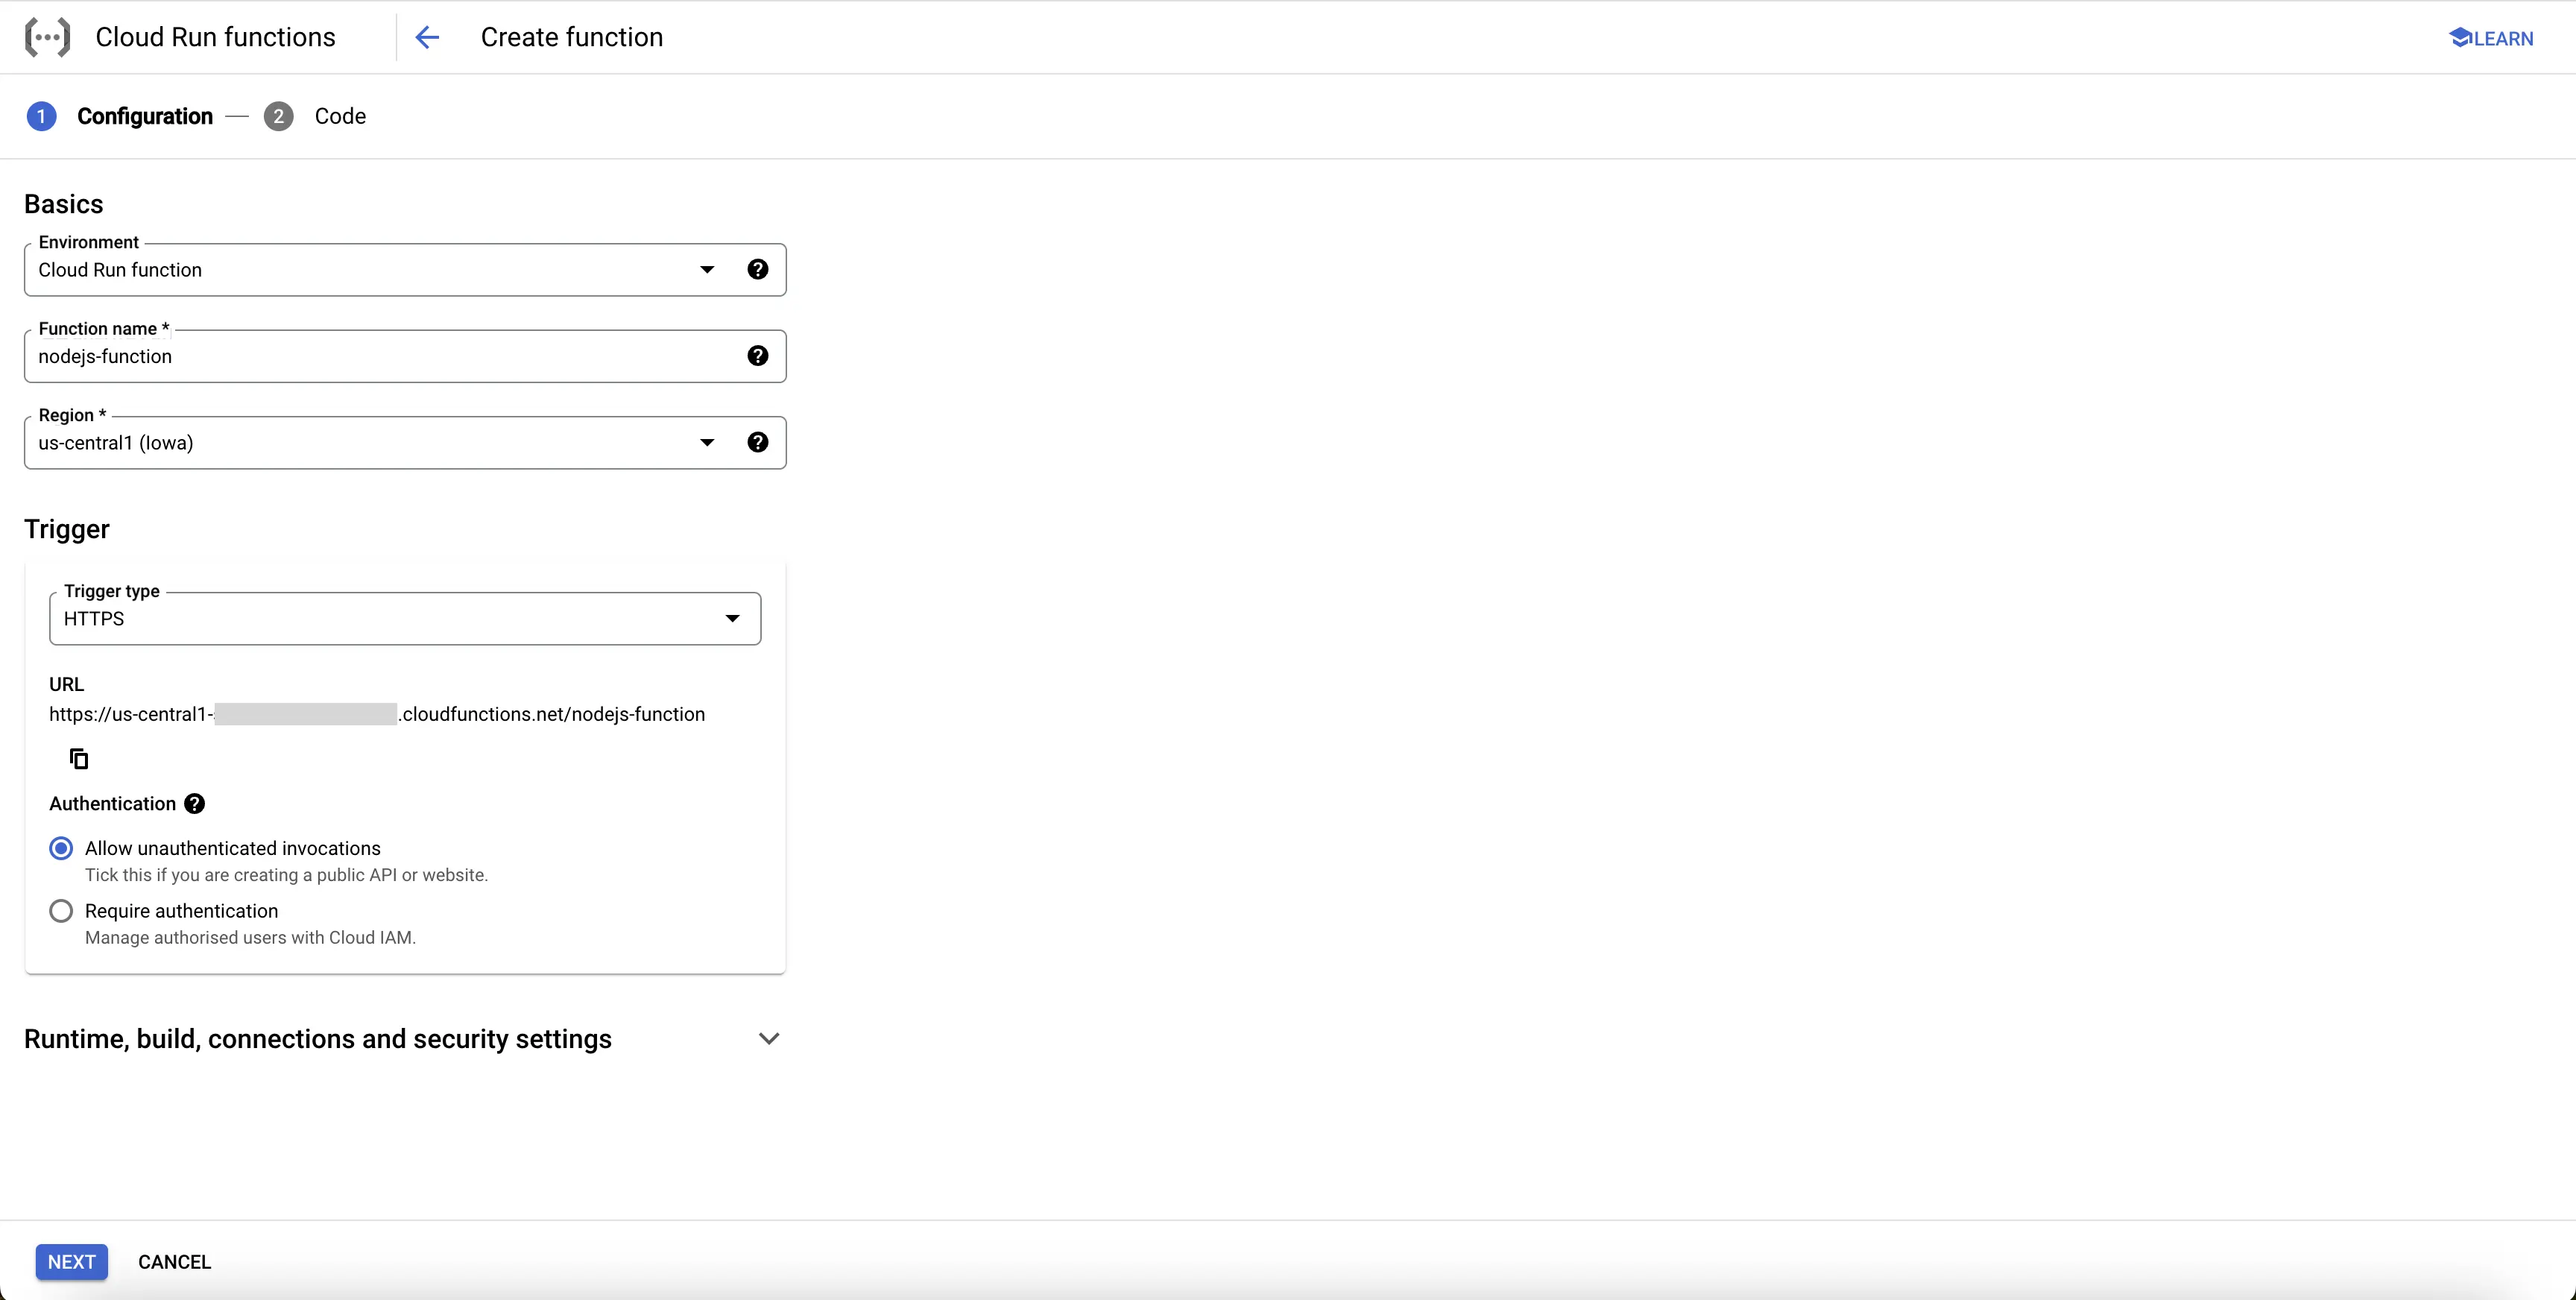
Task: Open the Environment dropdown selector
Action: click(x=704, y=268)
